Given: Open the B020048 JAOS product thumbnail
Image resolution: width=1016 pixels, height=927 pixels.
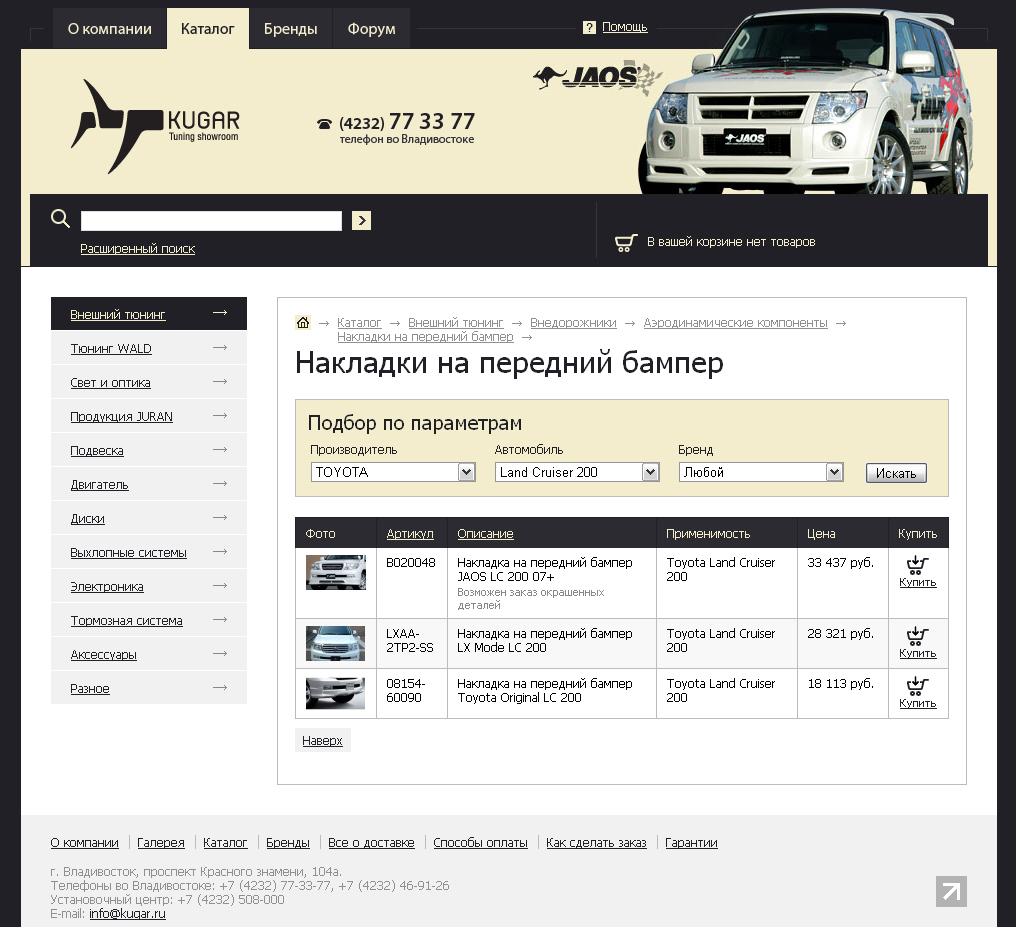Looking at the screenshot, I should point(336,572).
